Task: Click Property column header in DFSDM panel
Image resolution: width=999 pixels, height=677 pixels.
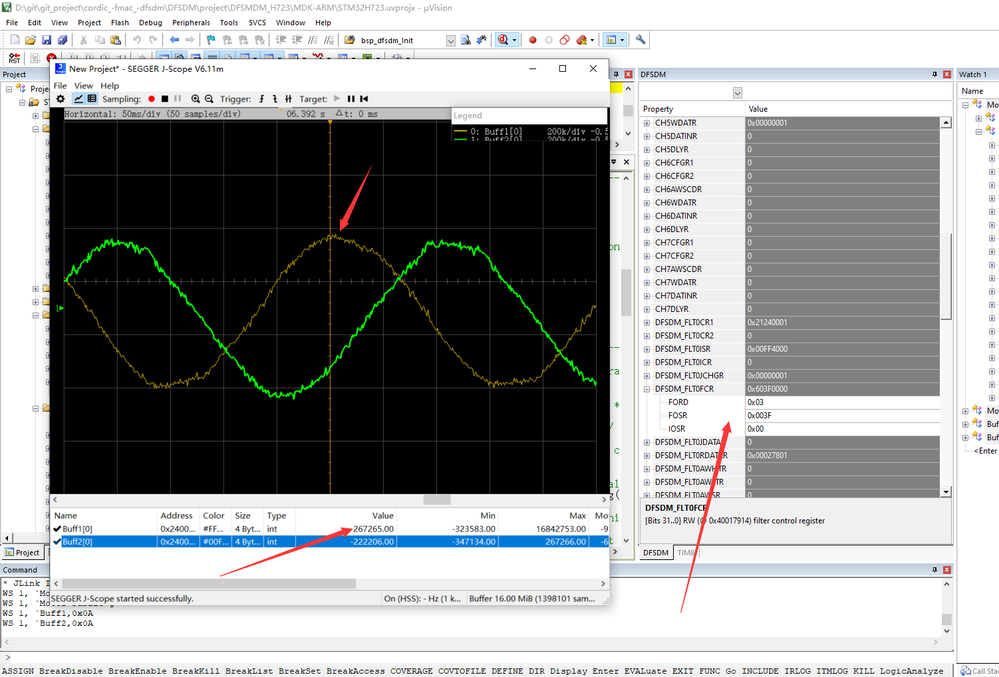Action: tap(692, 109)
